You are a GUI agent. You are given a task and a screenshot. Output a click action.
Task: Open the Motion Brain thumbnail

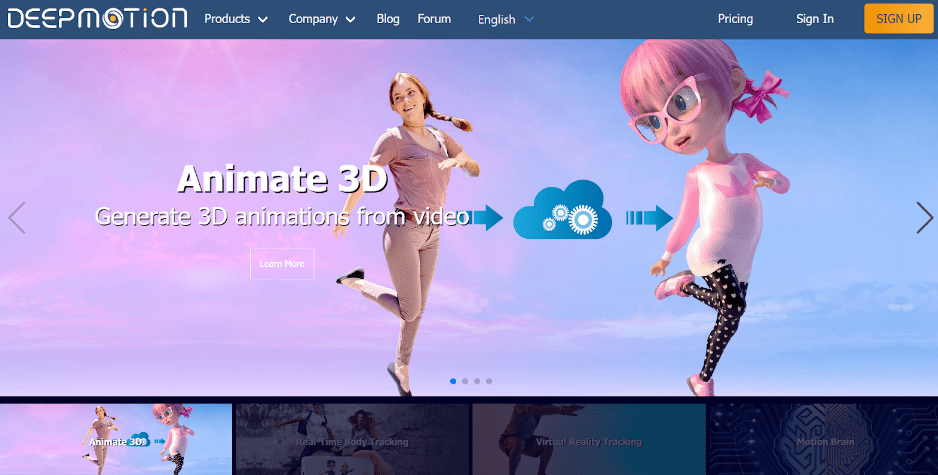823,439
